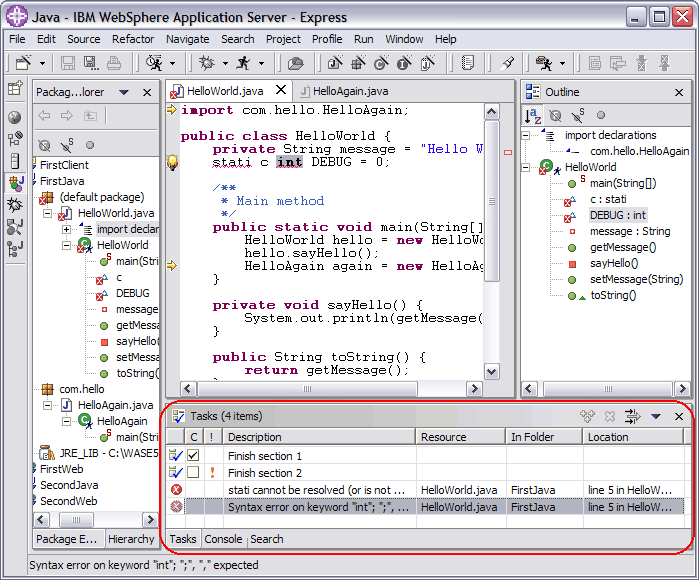Open the Project menu
Viewport: 699px width, 580px height.
[x=283, y=39]
